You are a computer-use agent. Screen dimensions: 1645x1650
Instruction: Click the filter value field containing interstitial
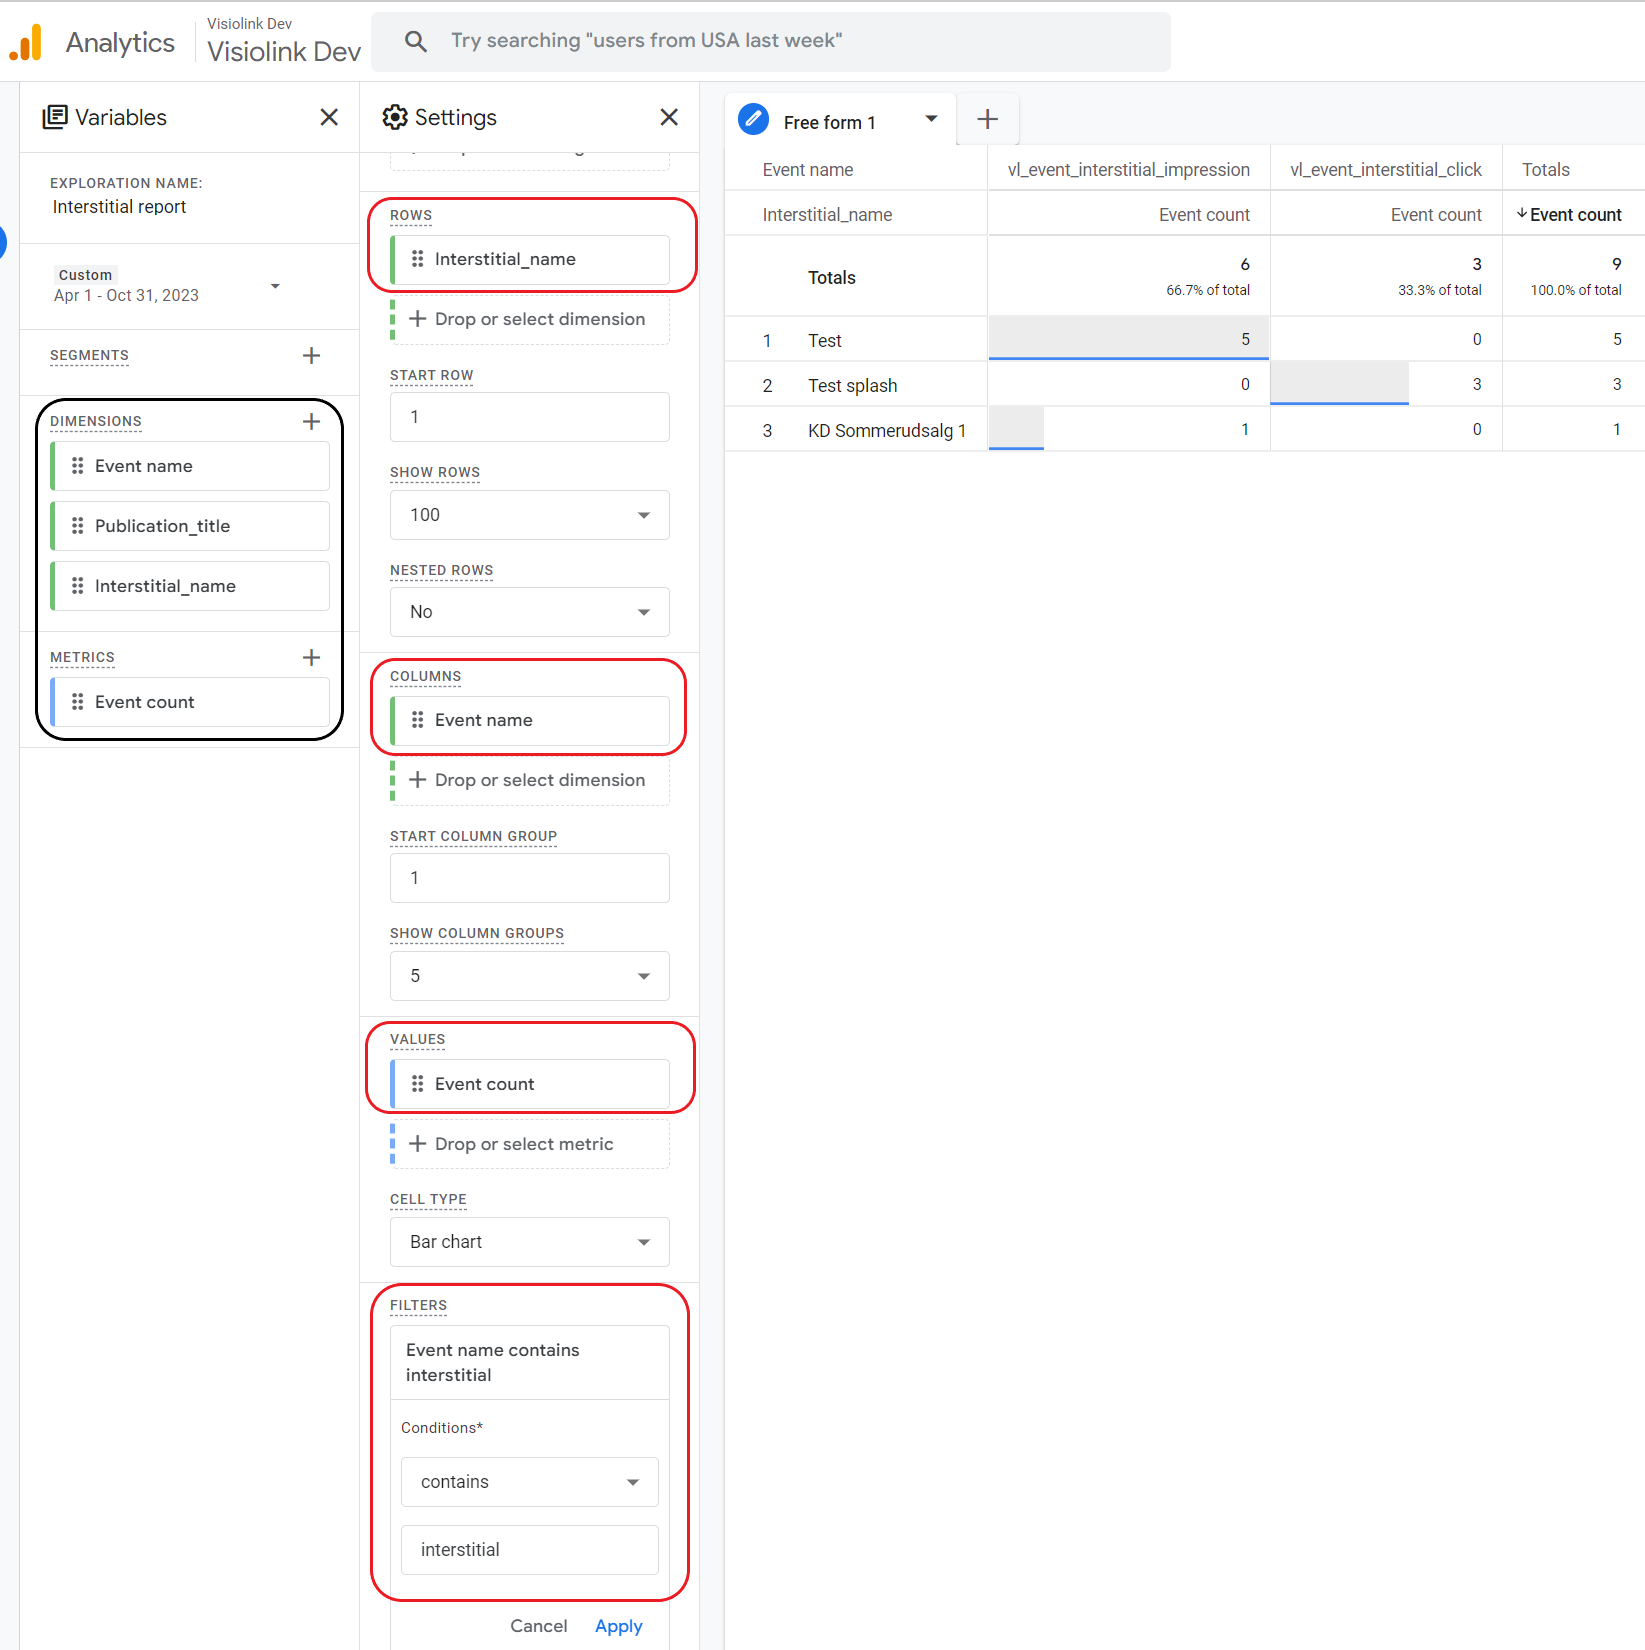tap(530, 1550)
